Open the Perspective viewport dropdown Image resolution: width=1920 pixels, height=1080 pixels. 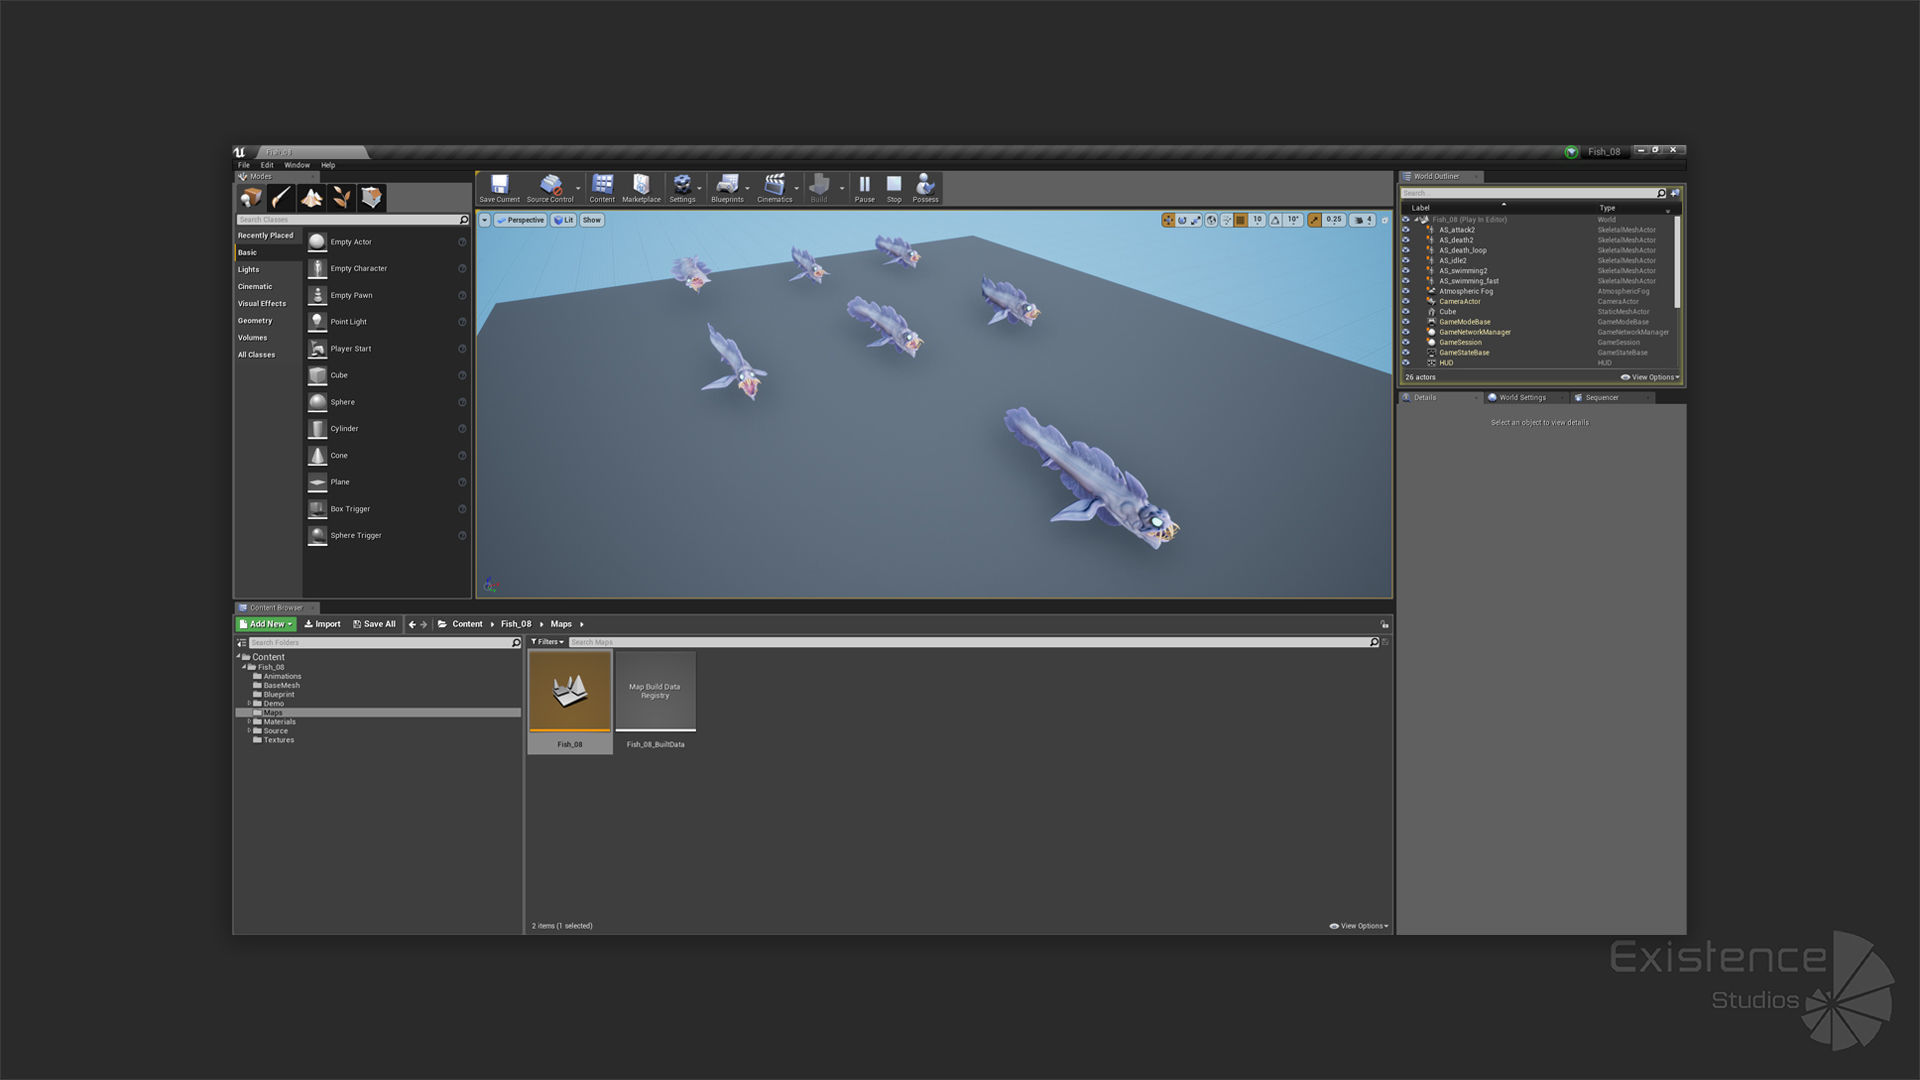pos(521,220)
